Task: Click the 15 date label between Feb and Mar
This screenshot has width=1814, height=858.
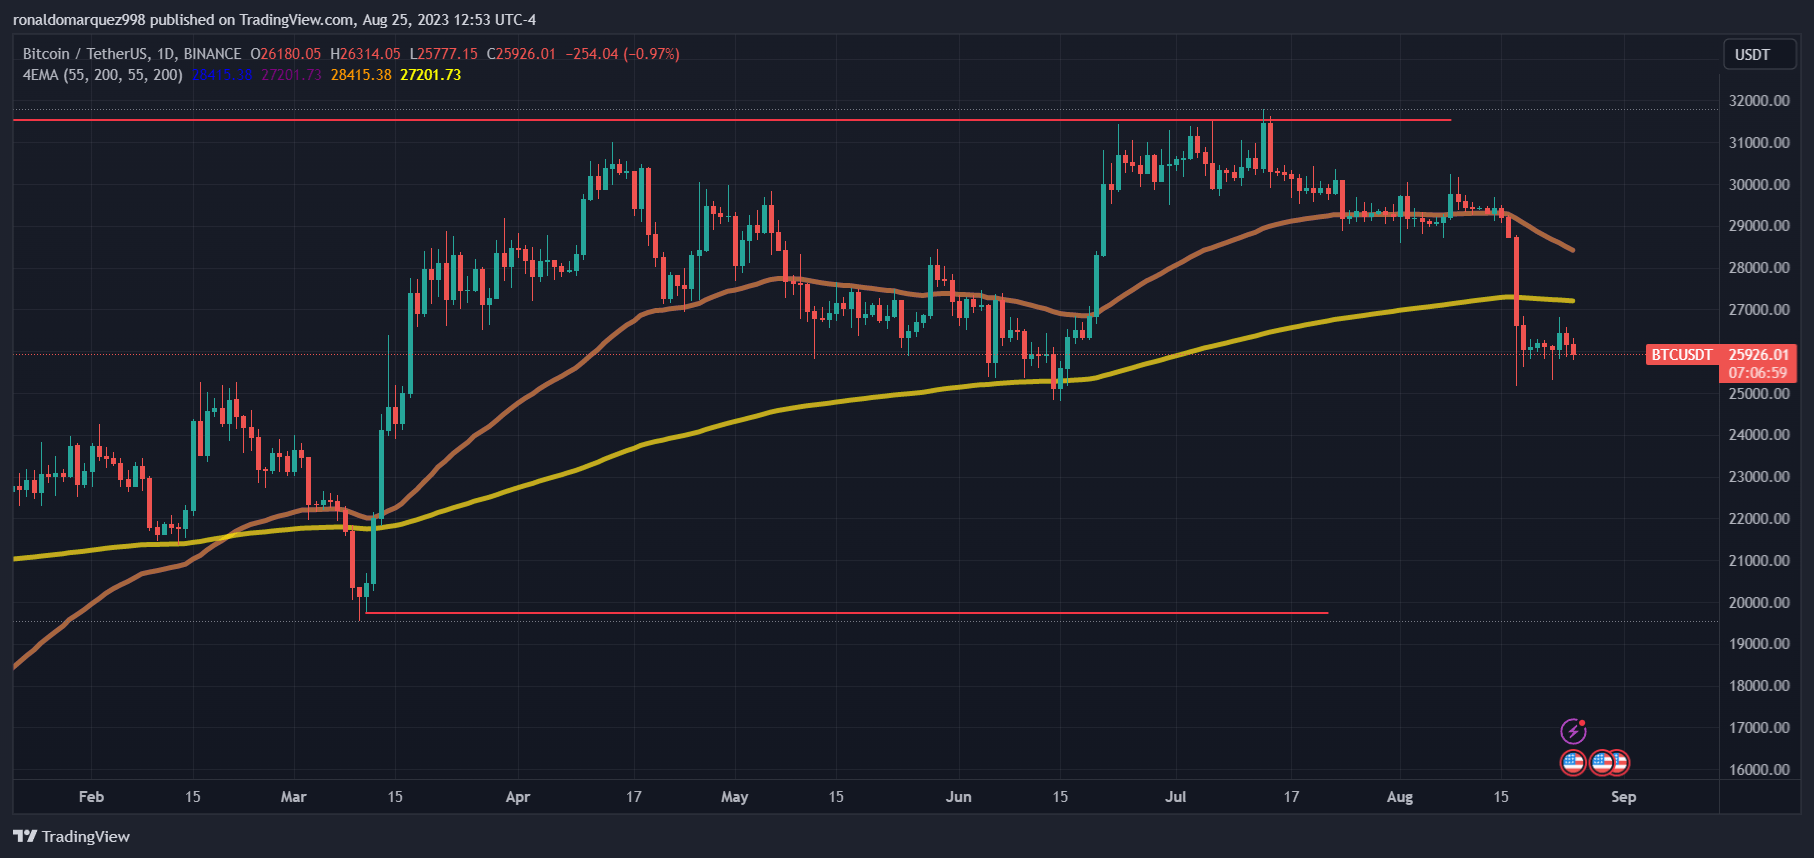Action: click(193, 797)
